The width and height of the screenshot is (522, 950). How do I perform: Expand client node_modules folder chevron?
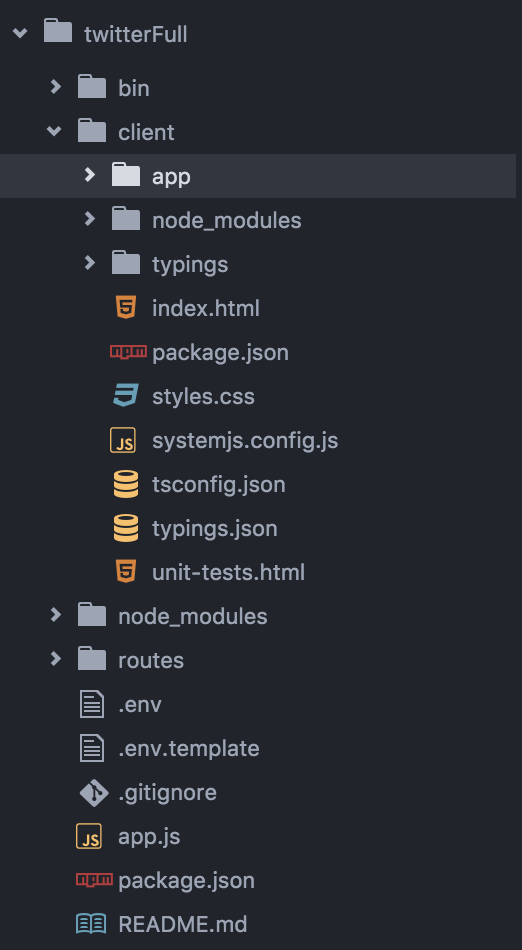pos(90,219)
